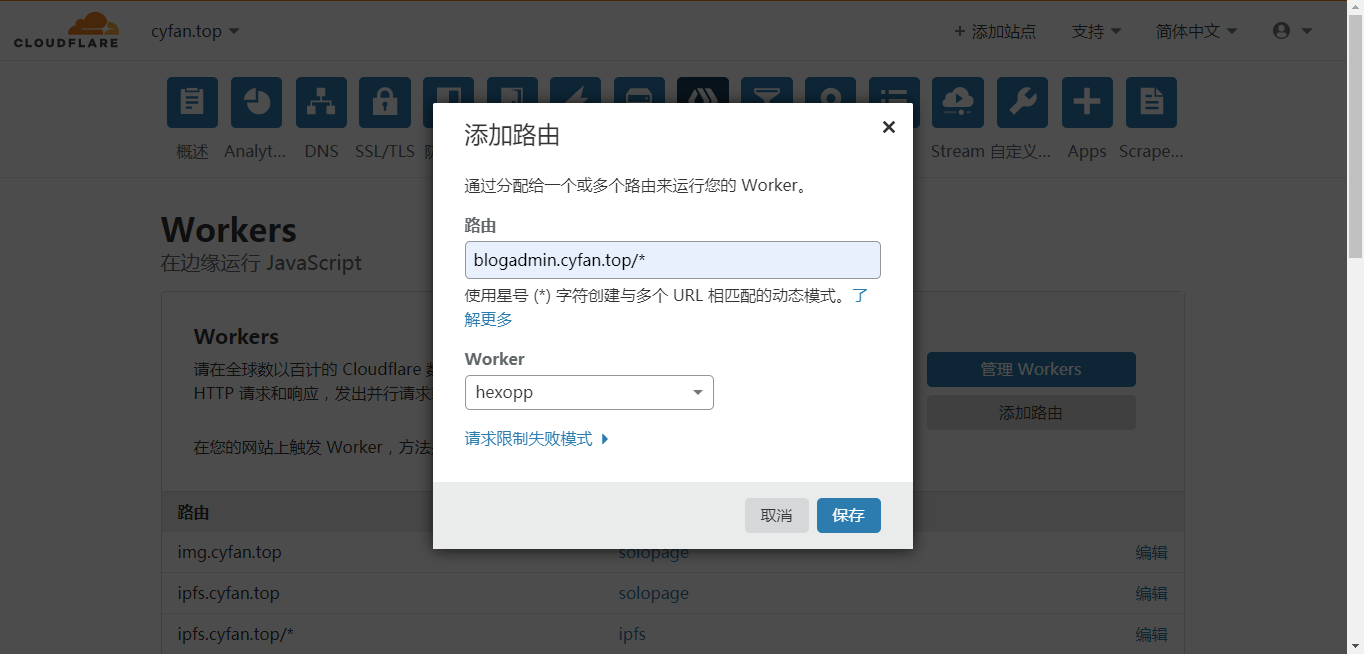
Task: Open the ipfs worker link
Action: (x=632, y=634)
